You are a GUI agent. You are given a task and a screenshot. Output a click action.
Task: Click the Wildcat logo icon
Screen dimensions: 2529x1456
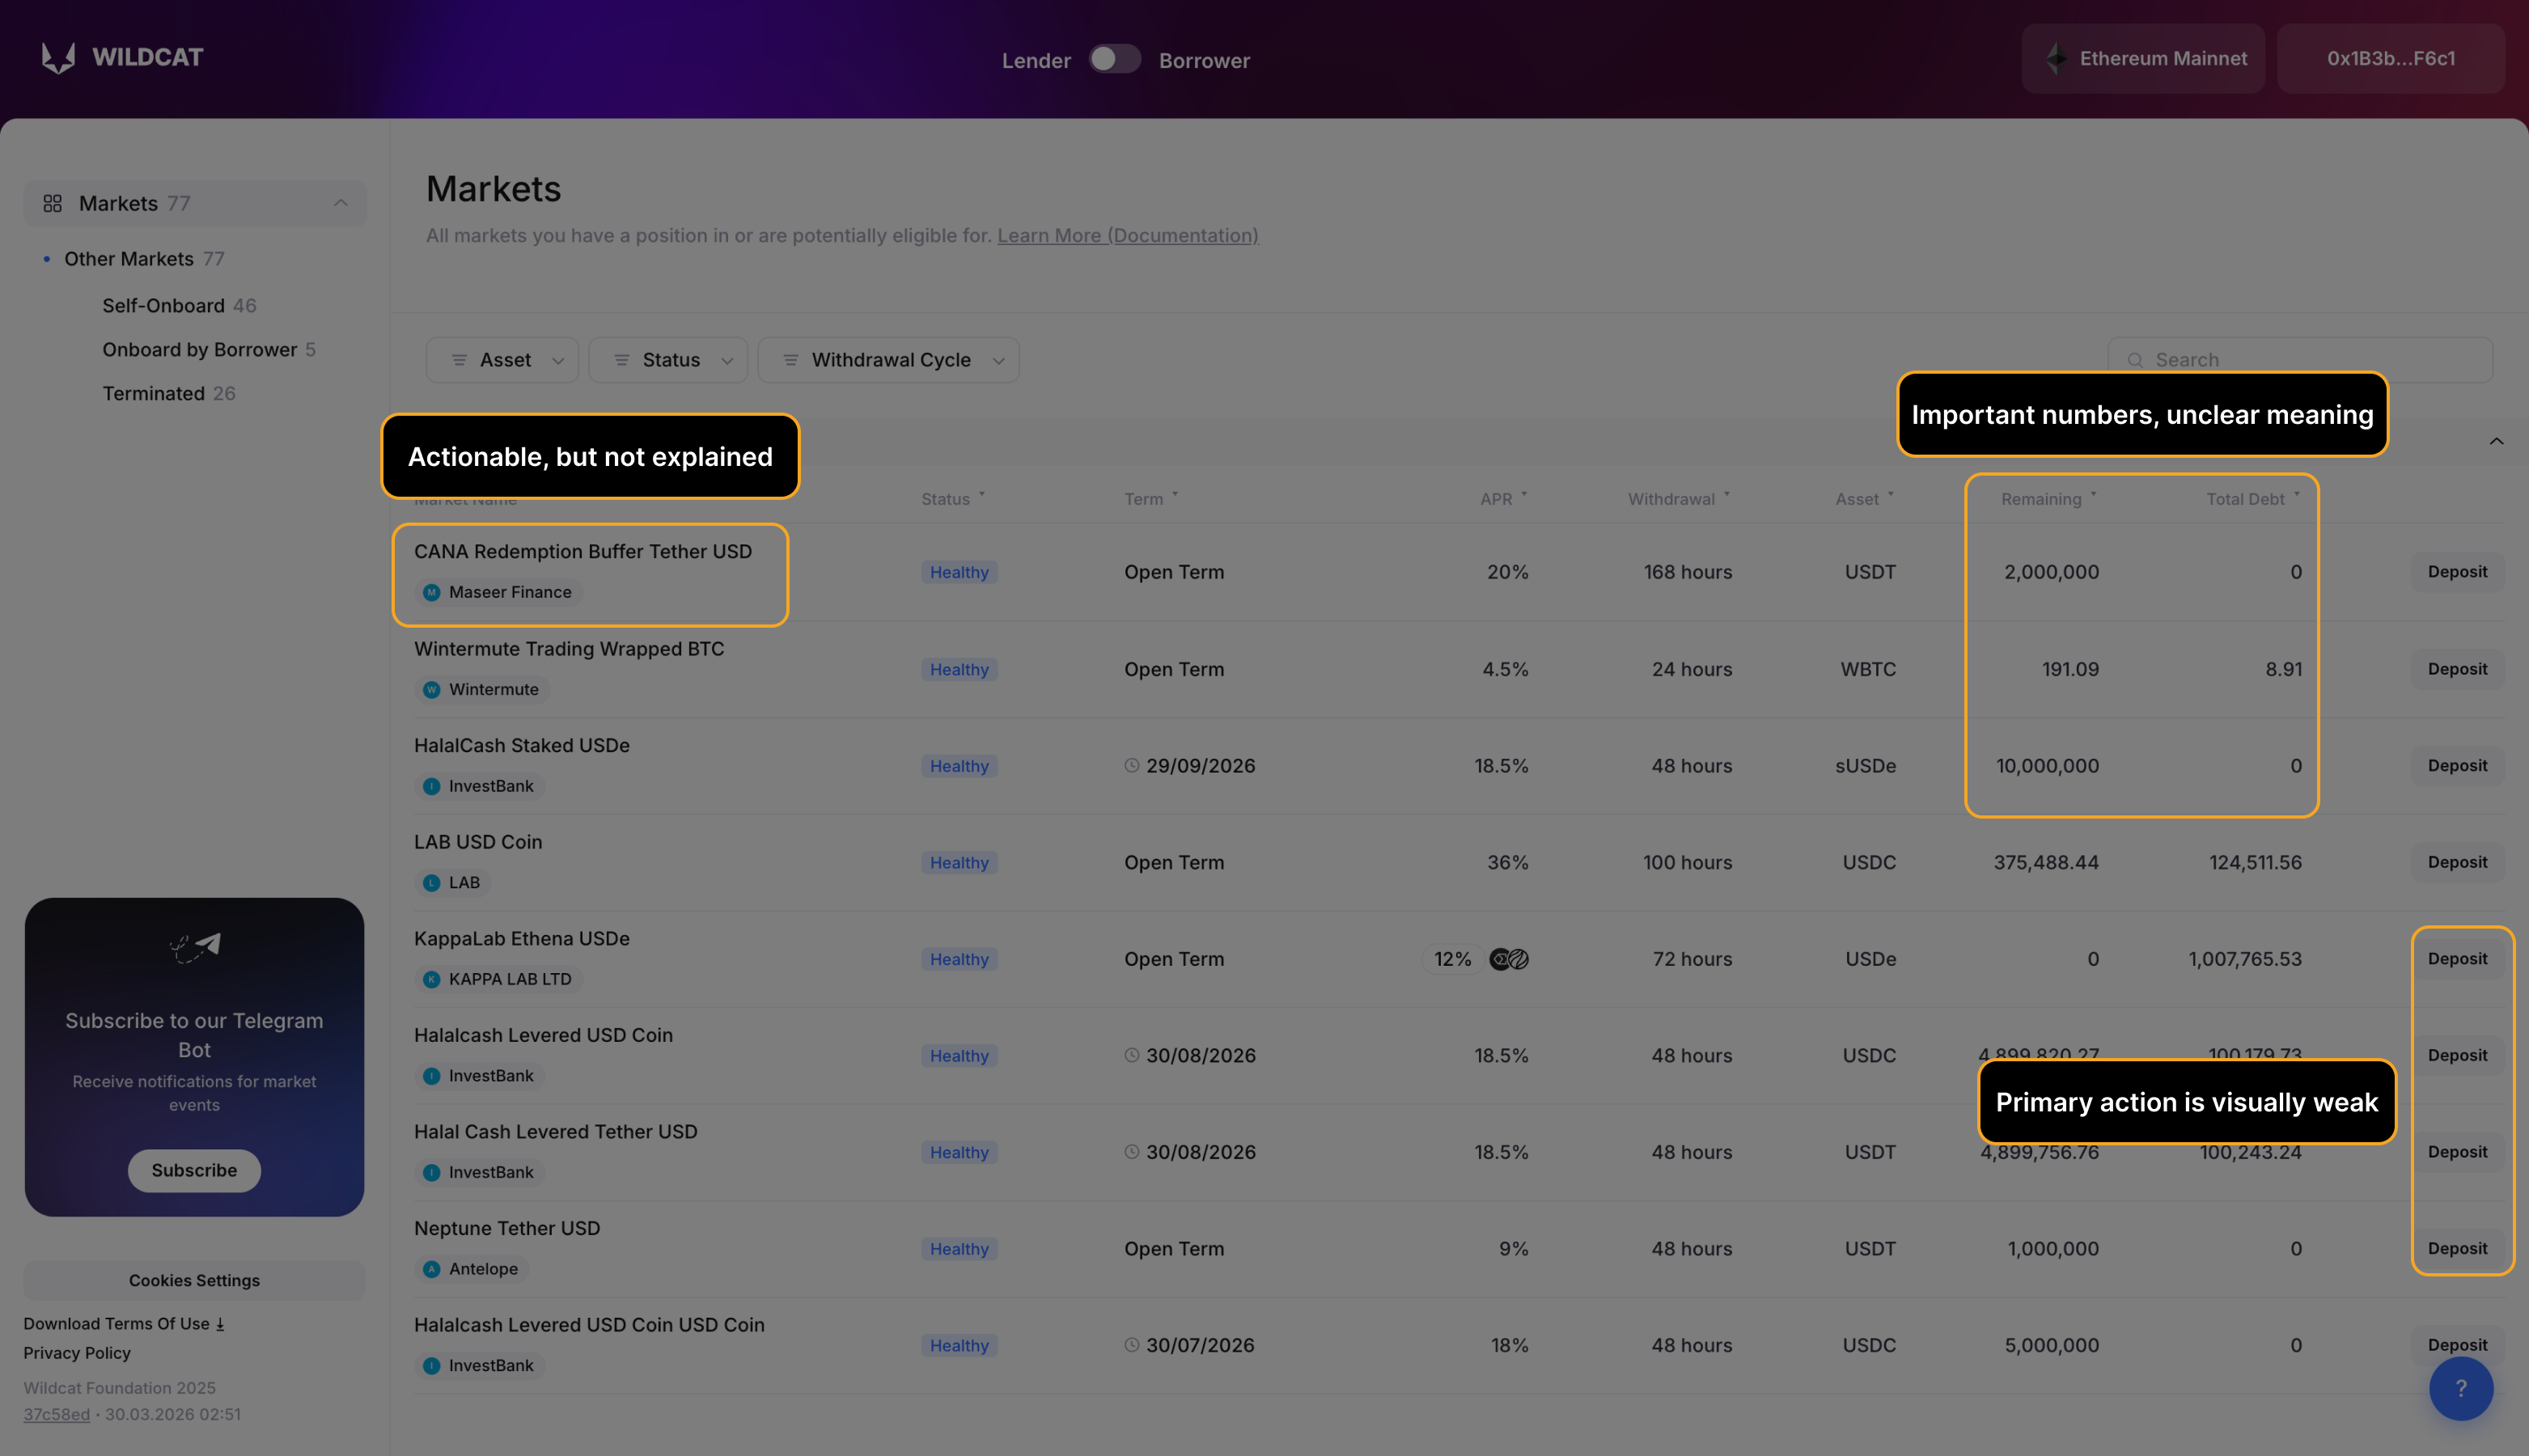(59, 58)
